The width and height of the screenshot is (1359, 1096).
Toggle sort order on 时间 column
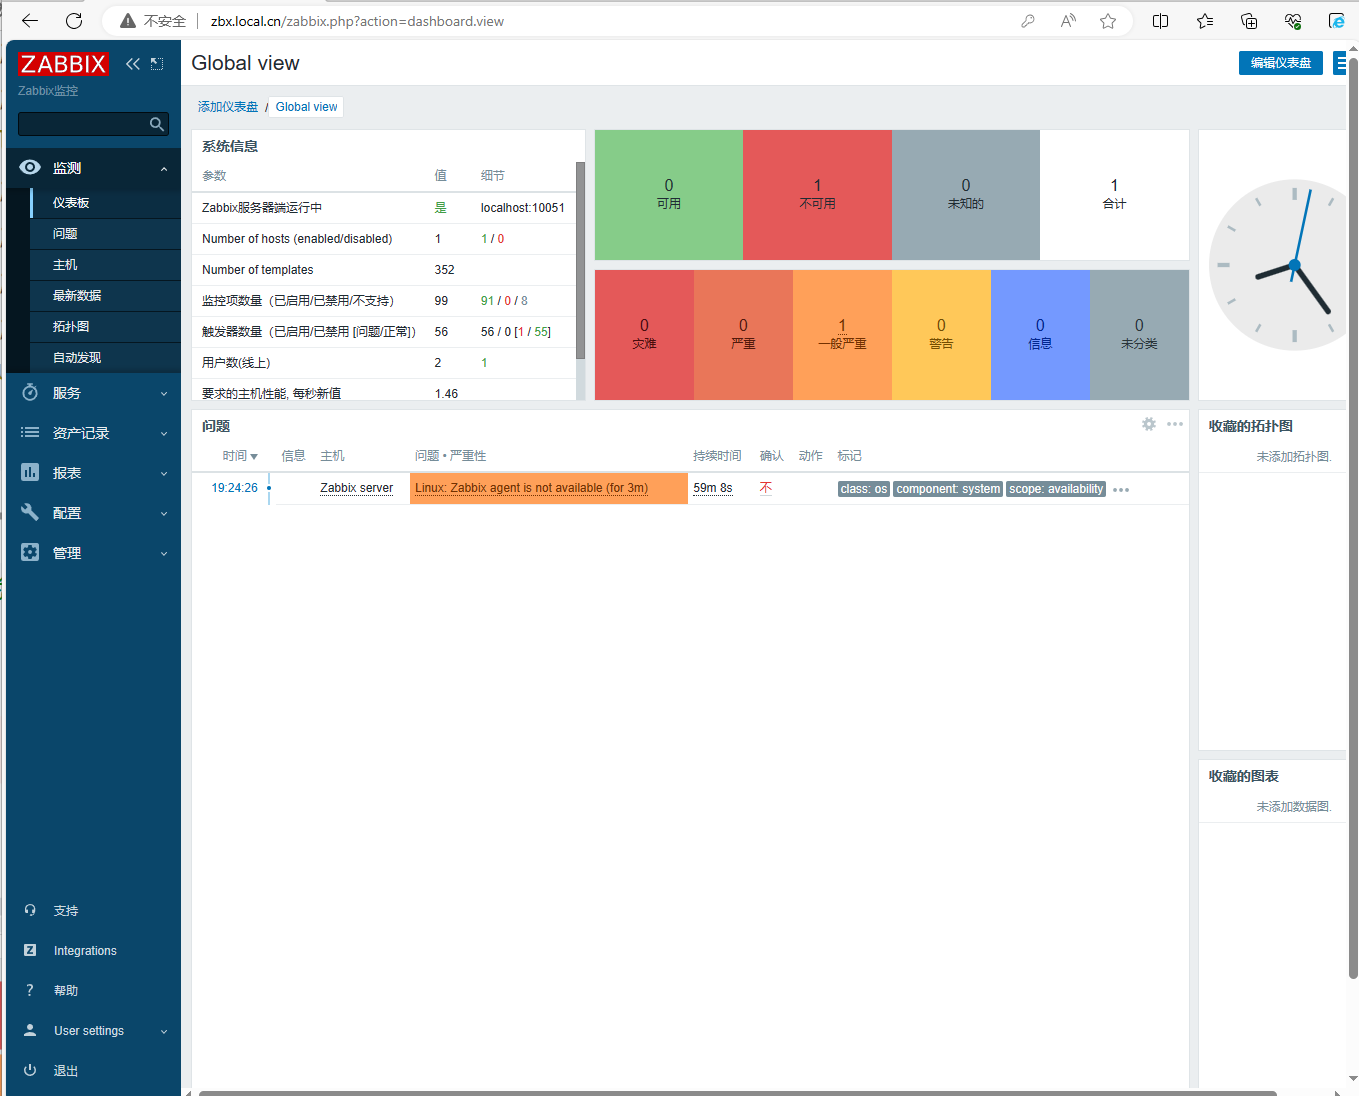pos(240,456)
